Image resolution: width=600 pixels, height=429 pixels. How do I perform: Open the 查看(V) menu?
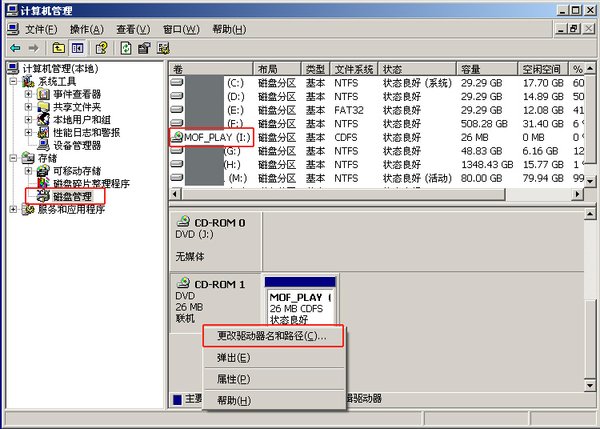tap(133, 29)
